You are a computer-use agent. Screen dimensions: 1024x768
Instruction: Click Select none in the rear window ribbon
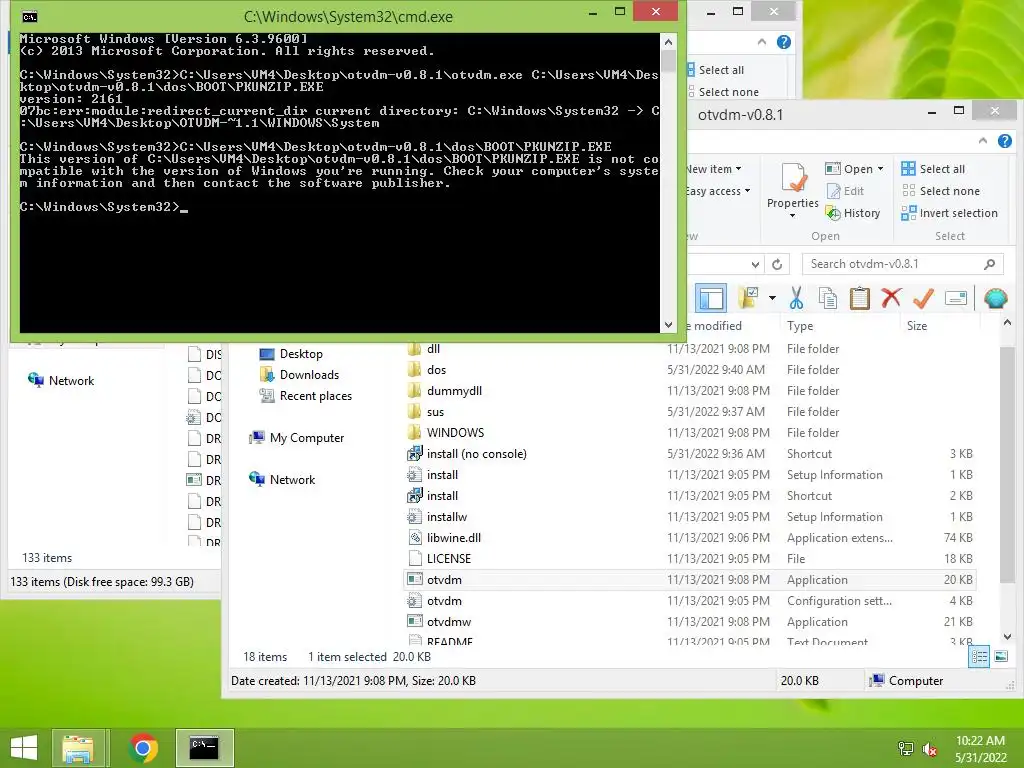coord(724,92)
